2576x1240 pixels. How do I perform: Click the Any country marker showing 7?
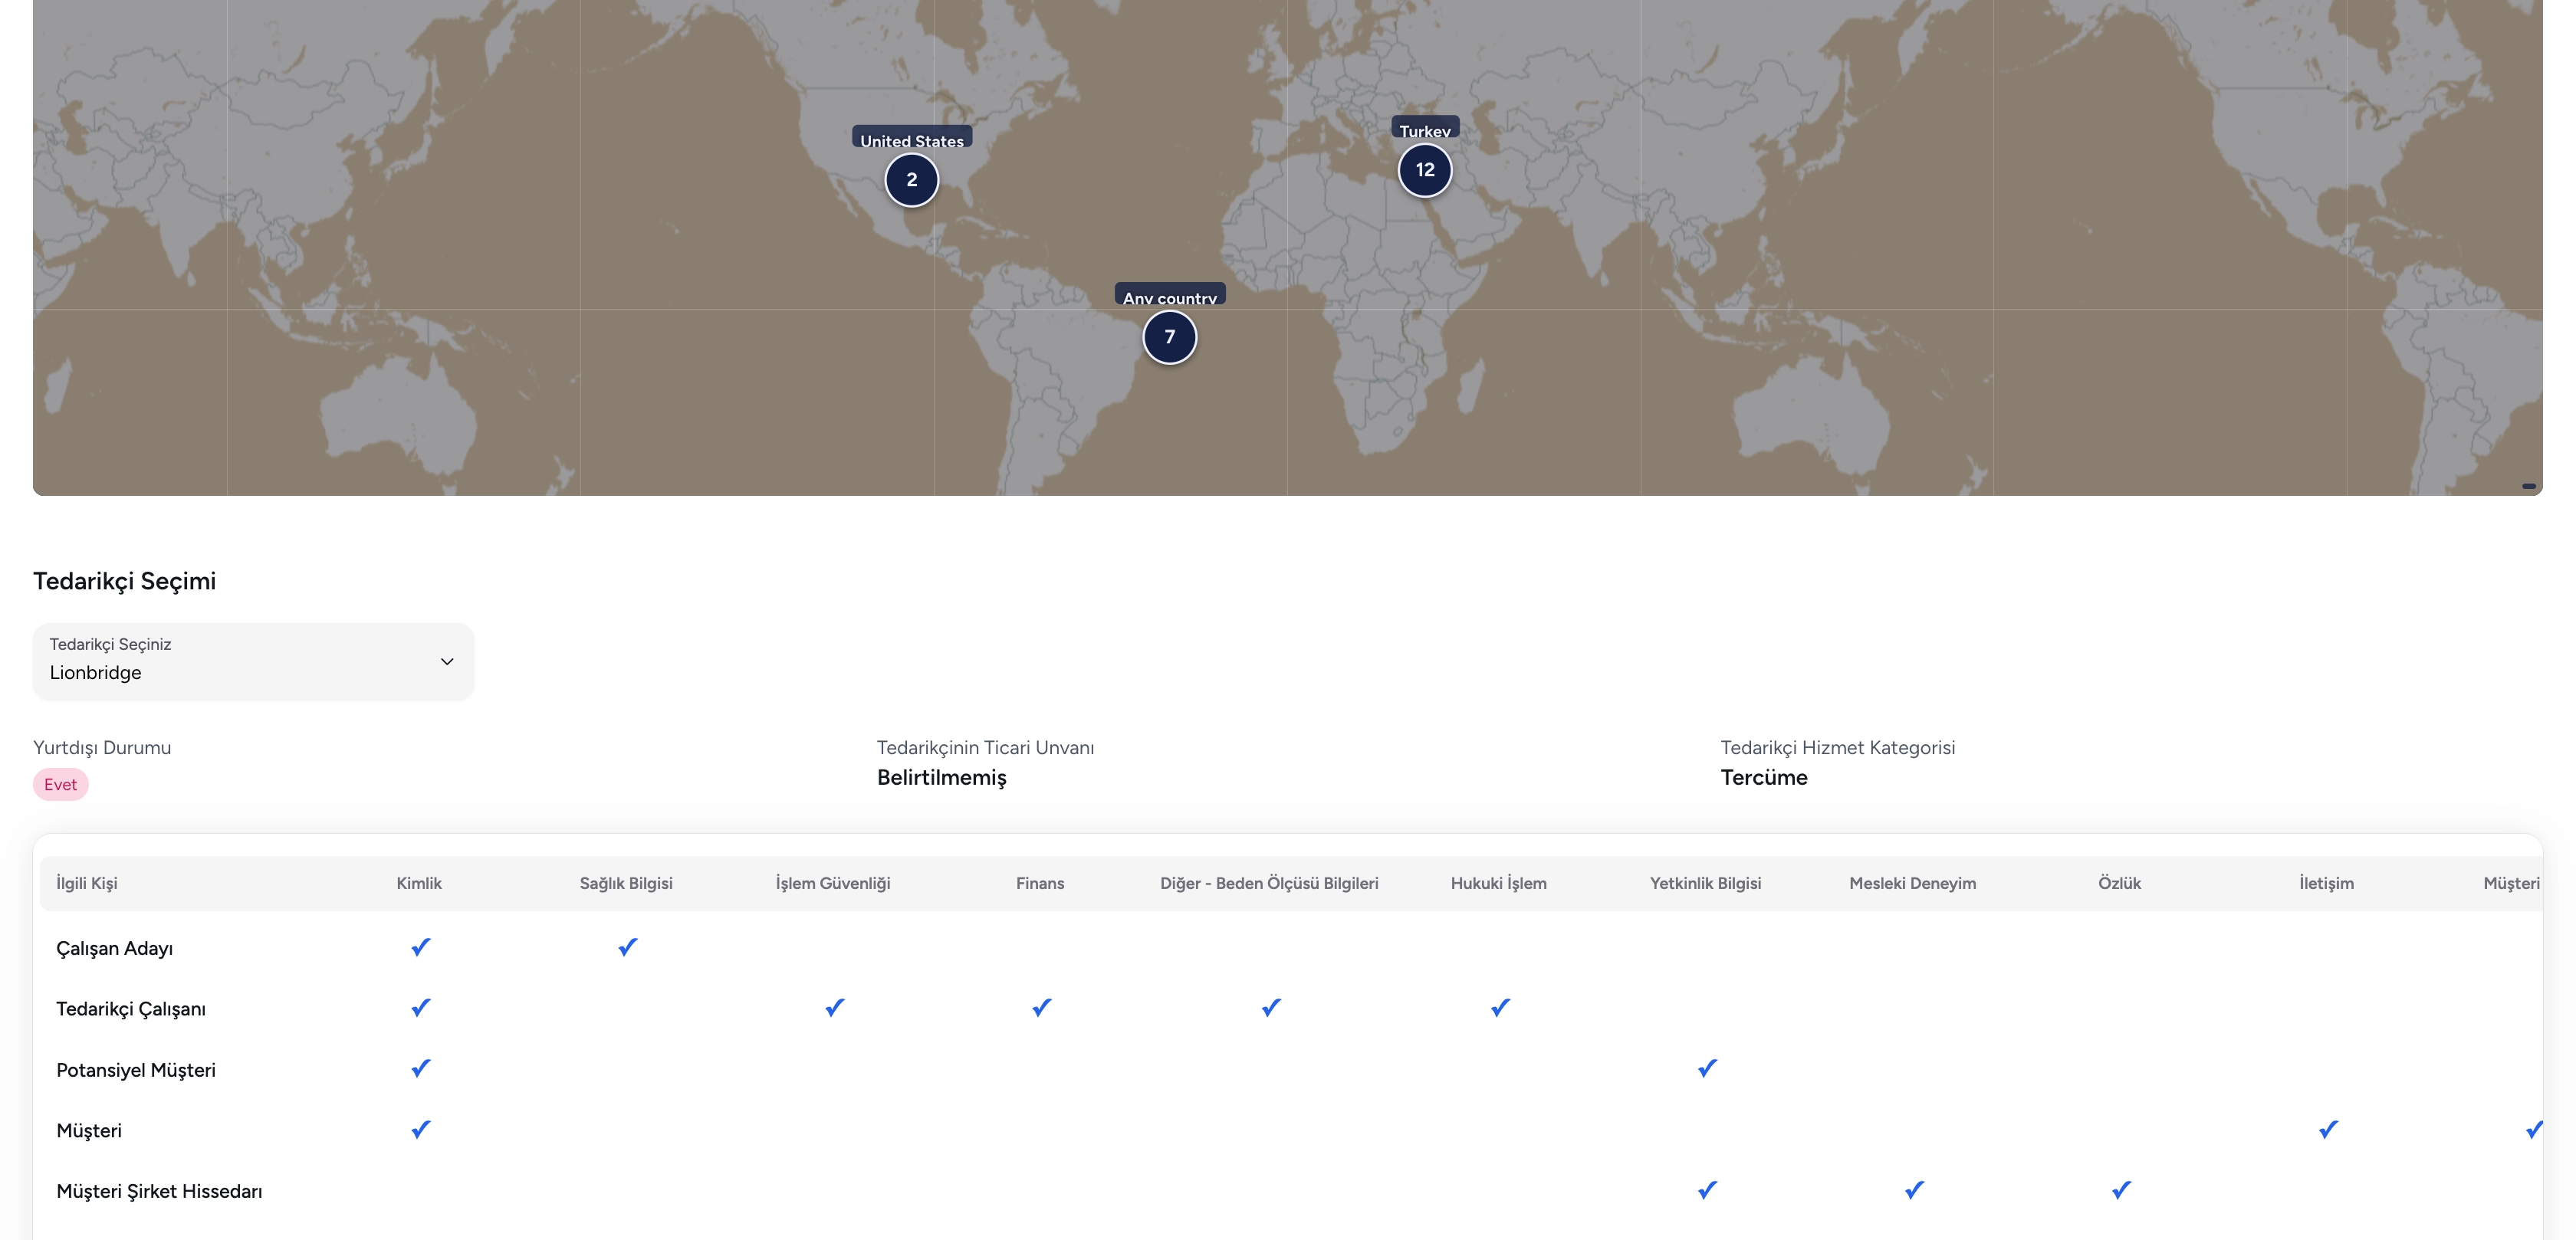[x=1169, y=337]
